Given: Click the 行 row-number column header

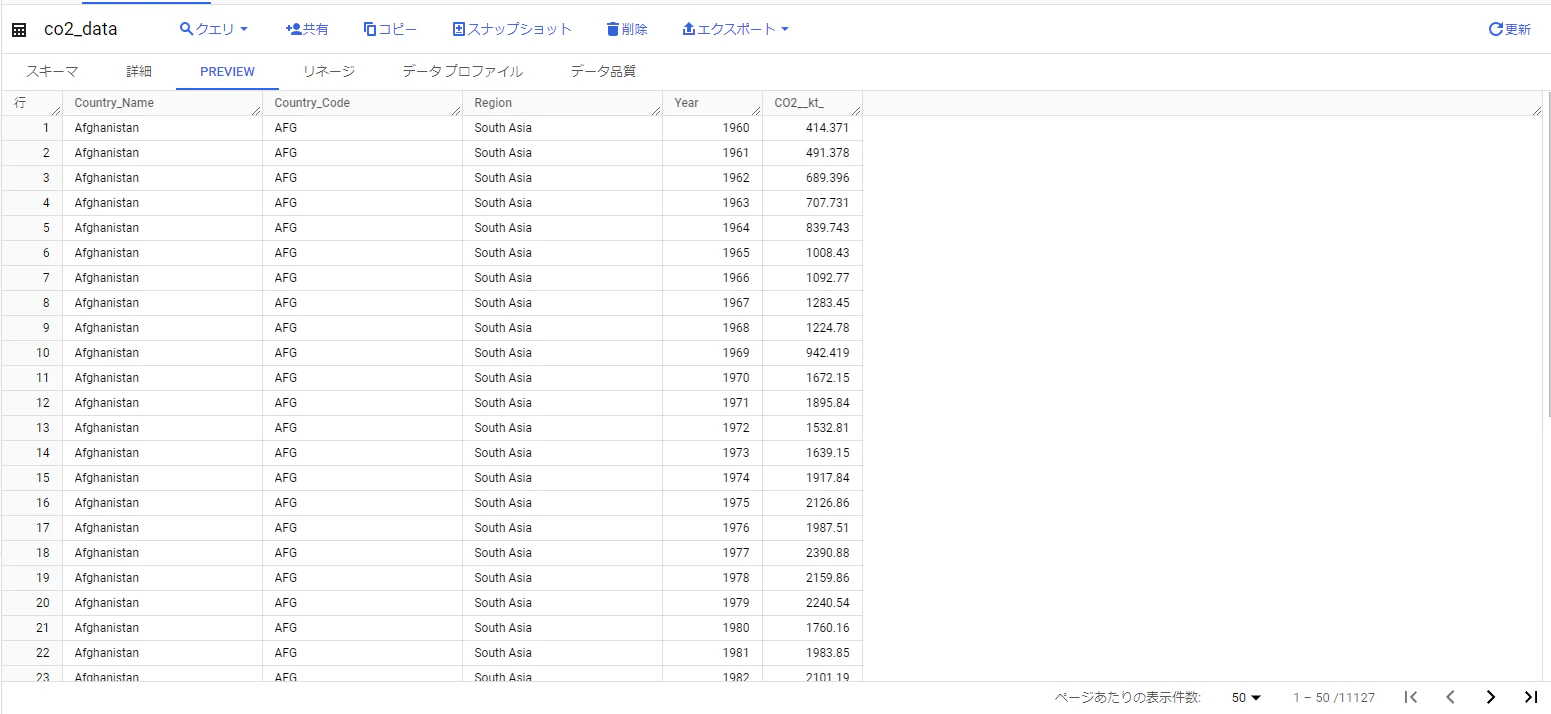Looking at the screenshot, I should click(32, 103).
